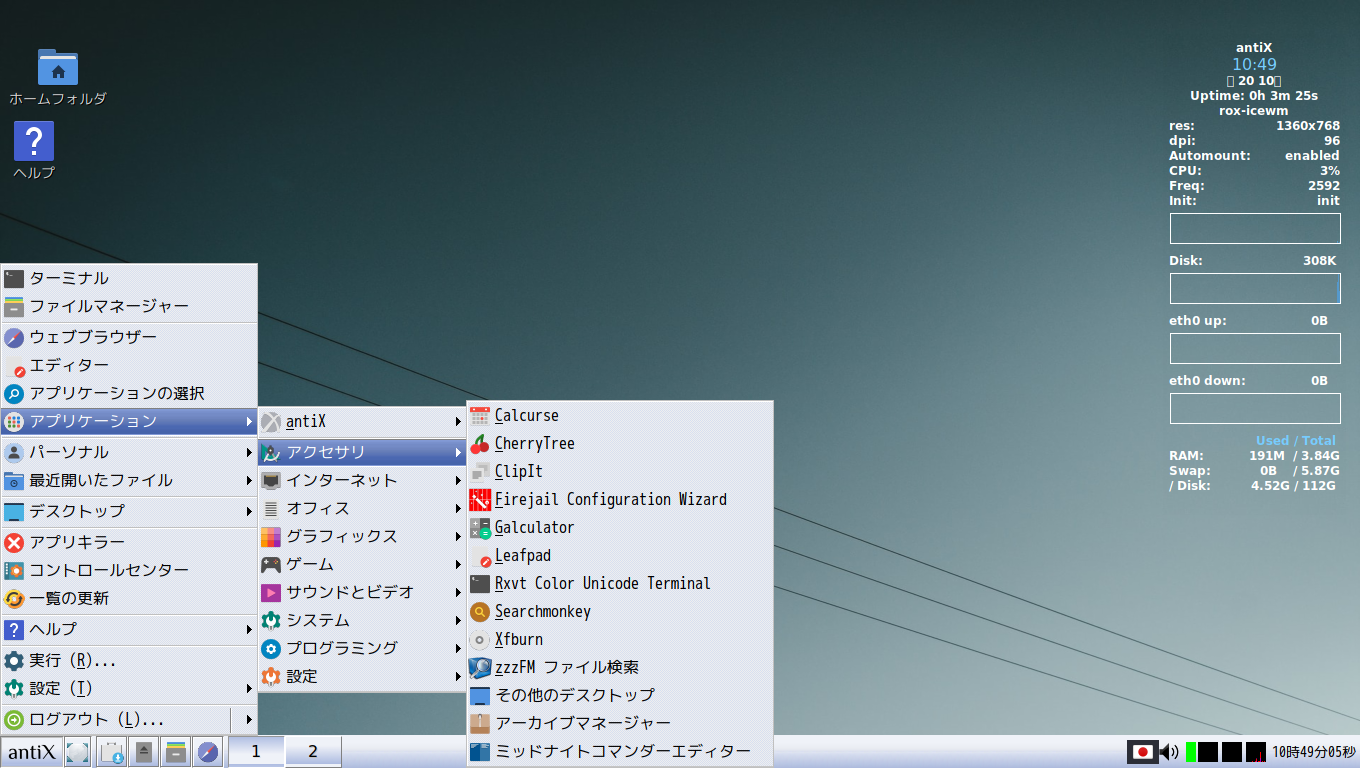
Task: Launch ミッドナイトコマンダーエディター
Action: 620,751
